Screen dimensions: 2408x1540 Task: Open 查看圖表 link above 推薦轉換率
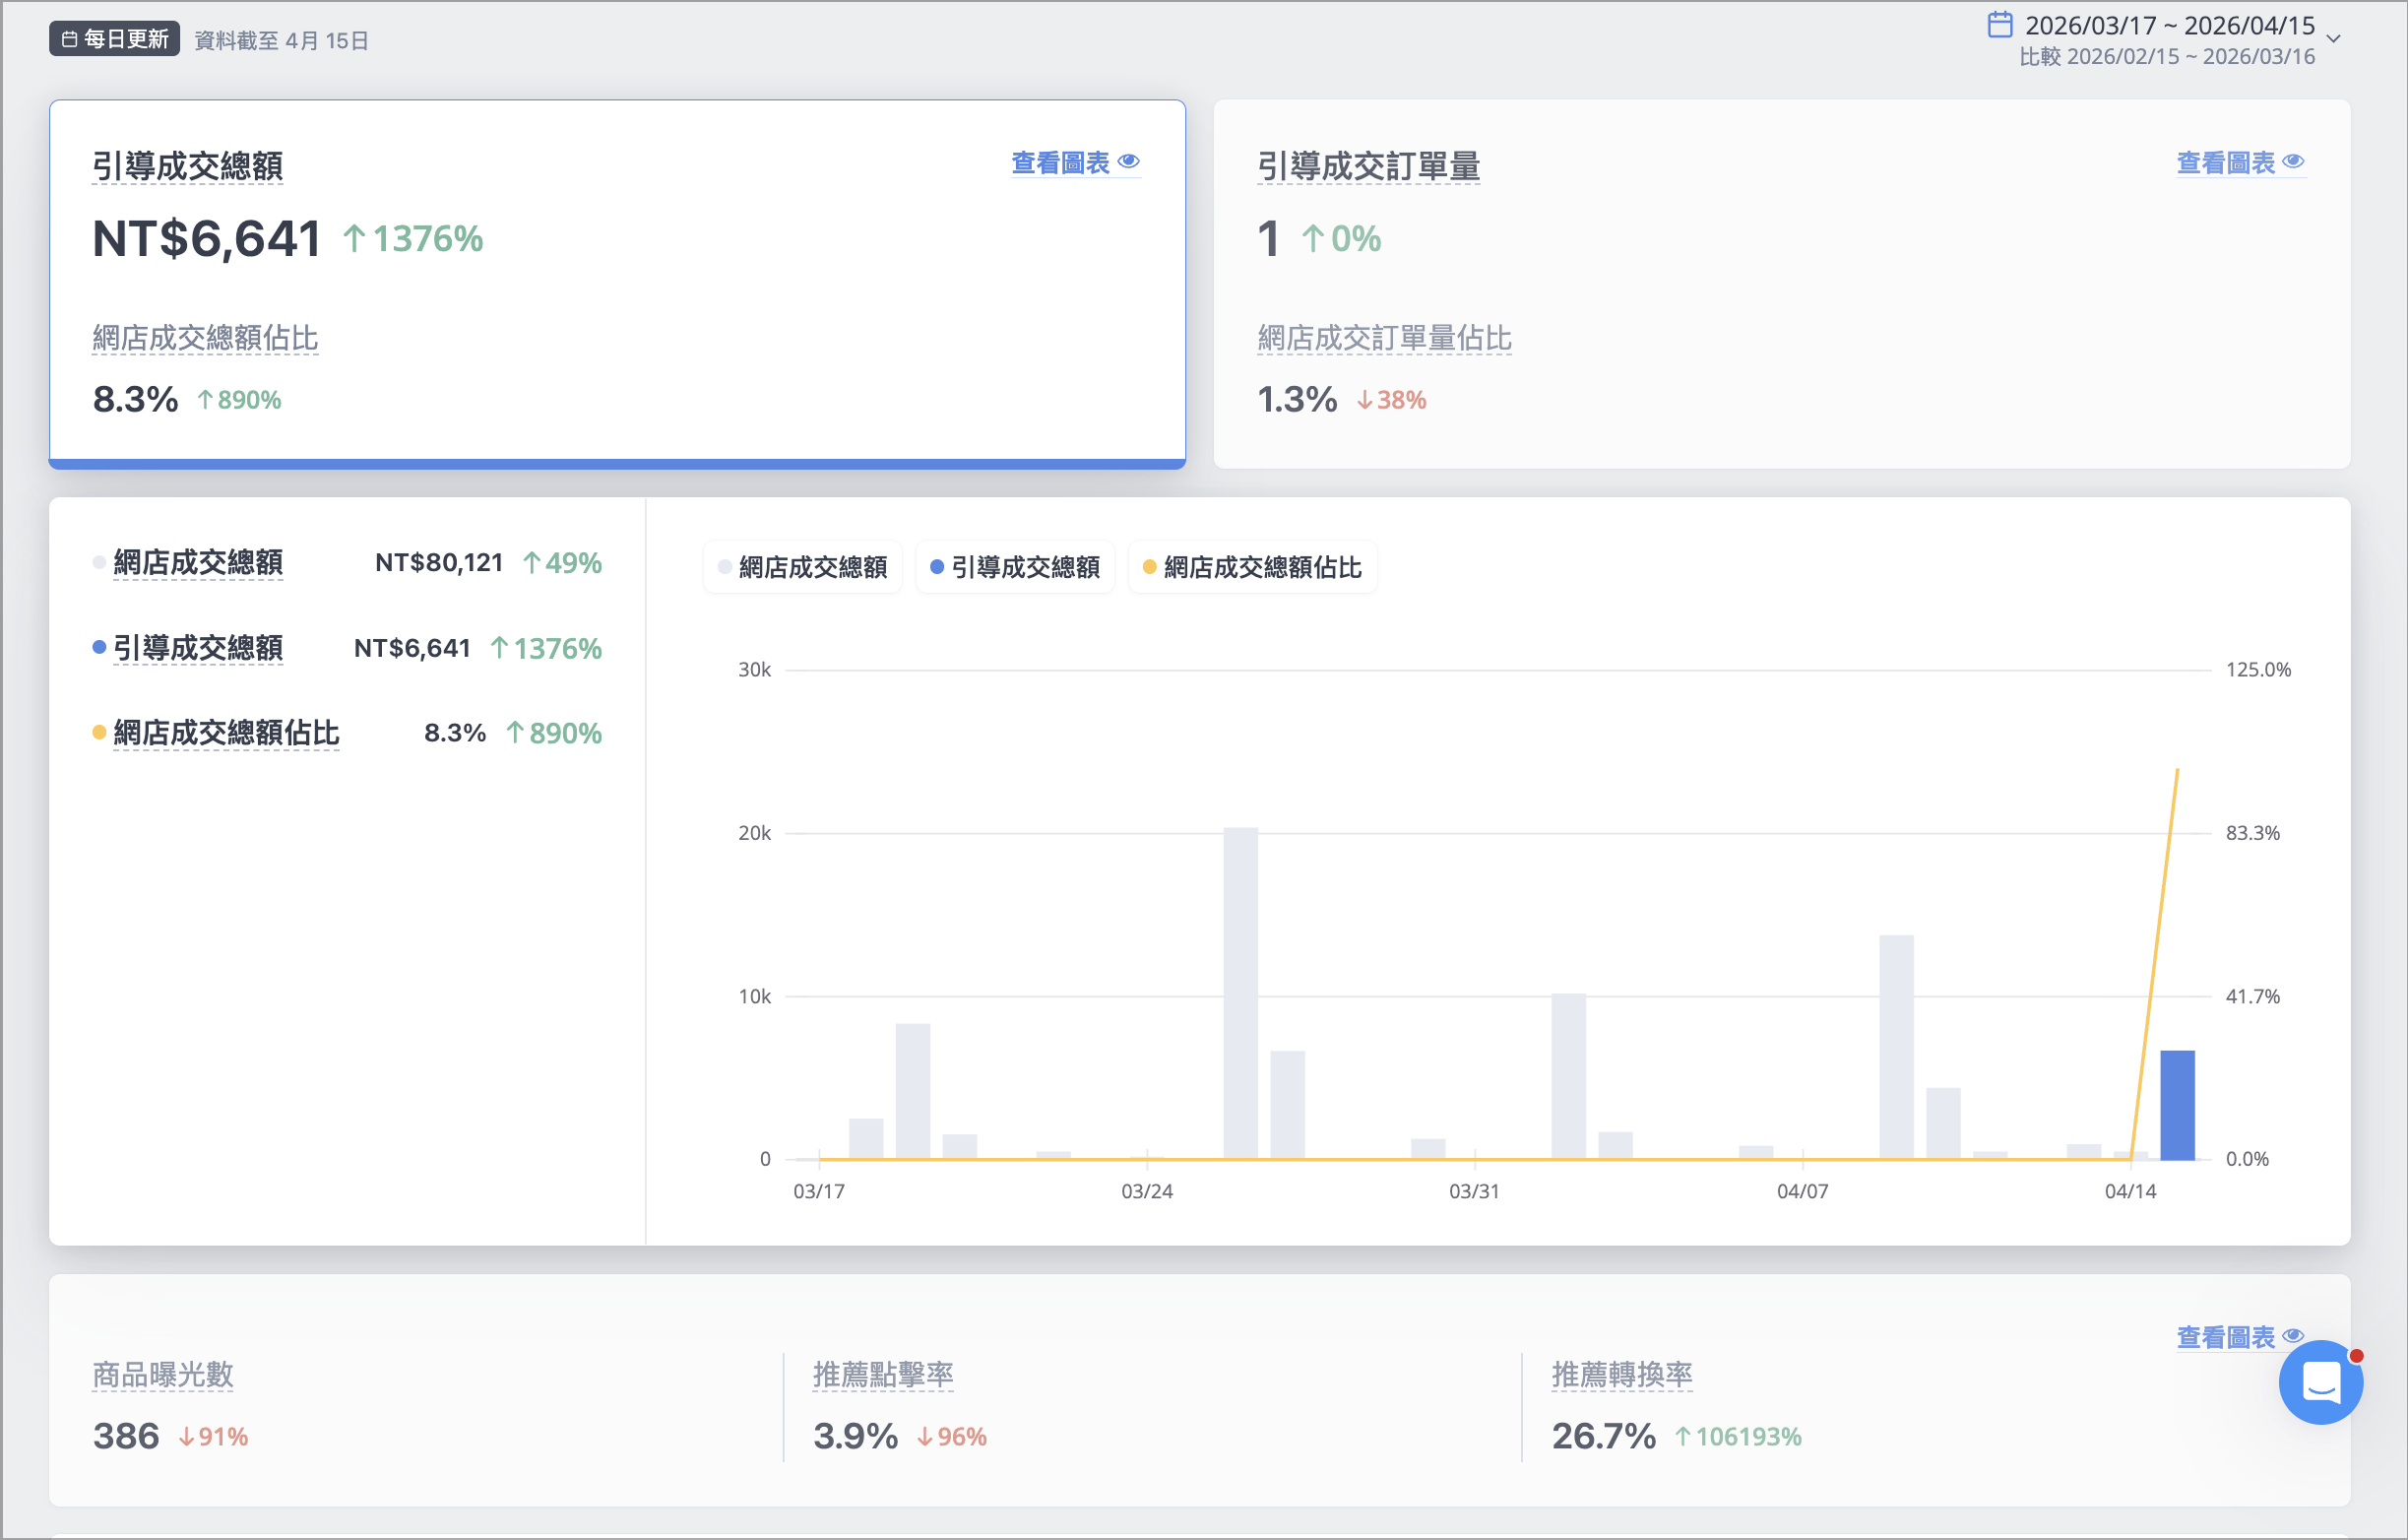coord(2241,1337)
